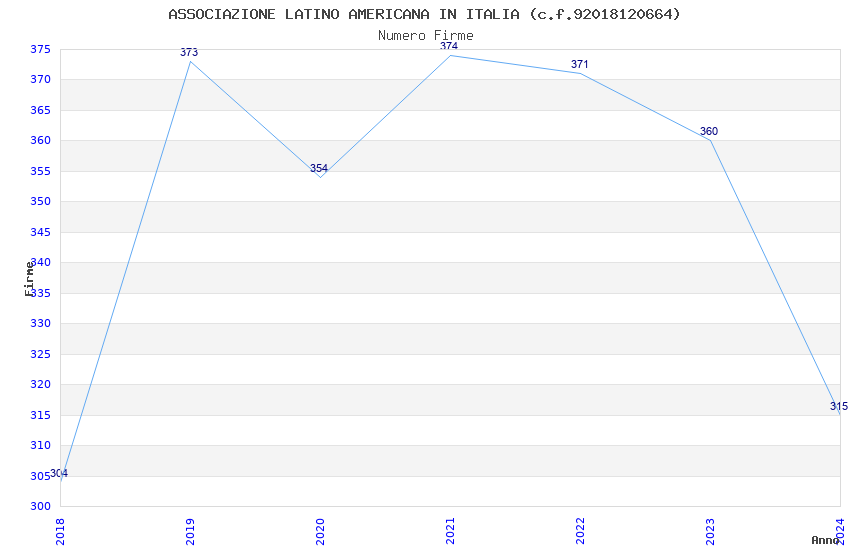This screenshot has height=550, width=850.
Task: Click the 355 y-axis tick label
Action: (x=40, y=171)
